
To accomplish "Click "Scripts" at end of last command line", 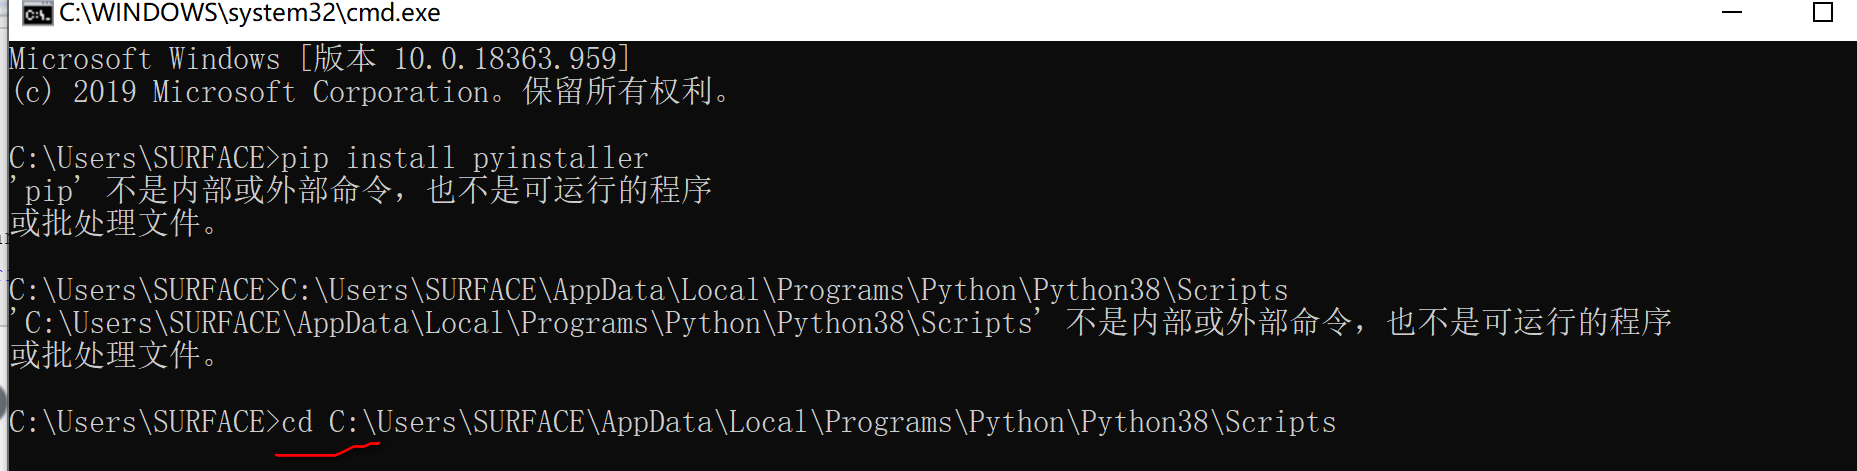I will pos(1280,422).
